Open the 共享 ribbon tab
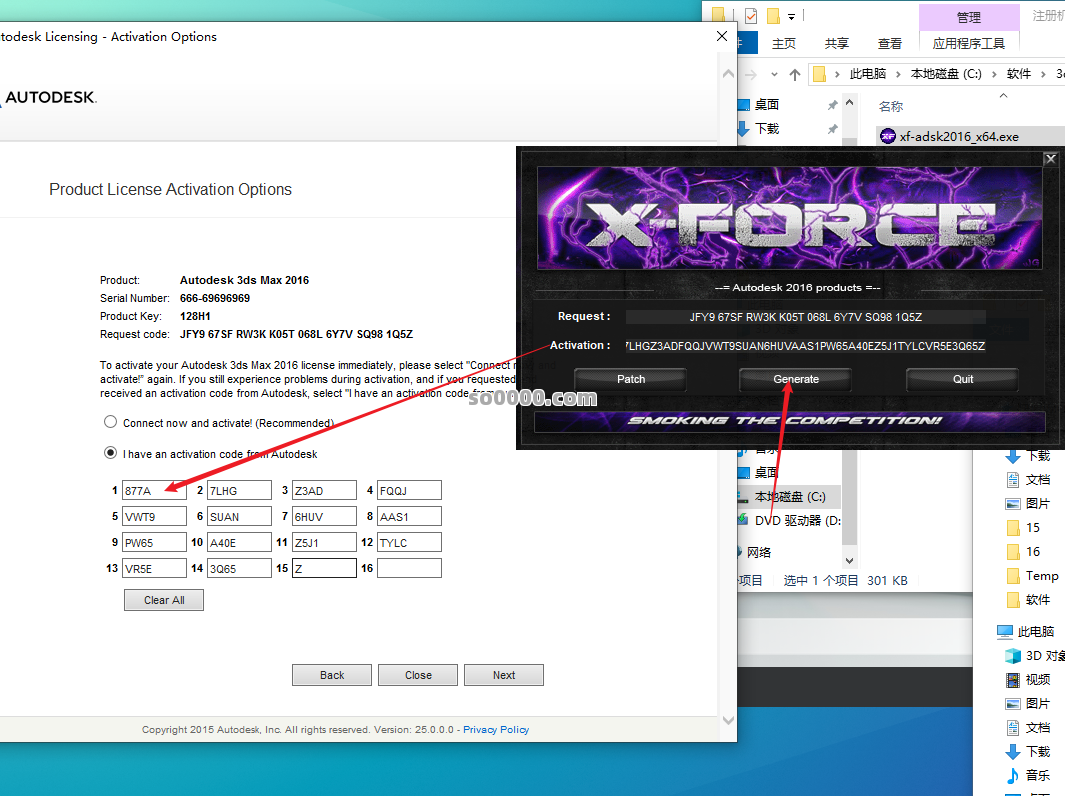Viewport: 1065px width, 796px height. point(836,44)
